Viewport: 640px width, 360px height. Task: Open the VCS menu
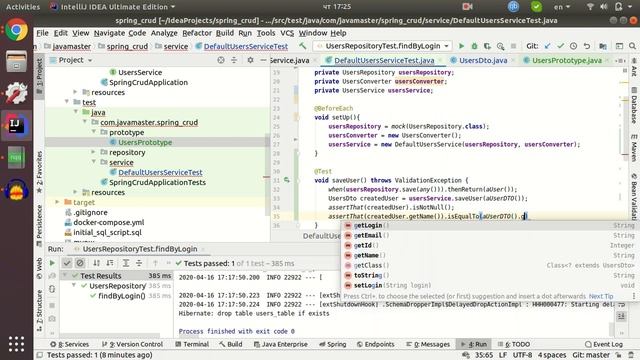287,33
